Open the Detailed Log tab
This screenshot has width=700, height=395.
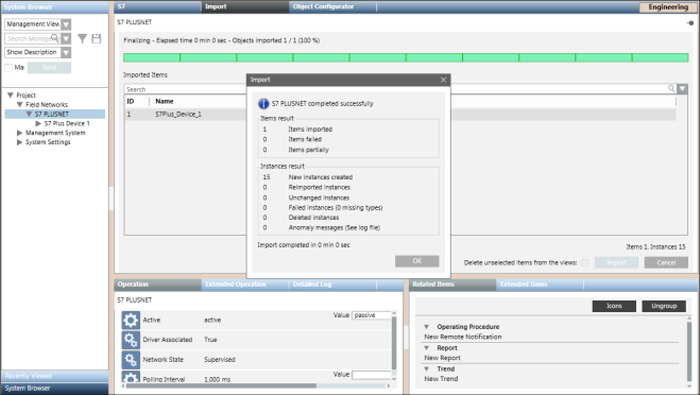[312, 284]
